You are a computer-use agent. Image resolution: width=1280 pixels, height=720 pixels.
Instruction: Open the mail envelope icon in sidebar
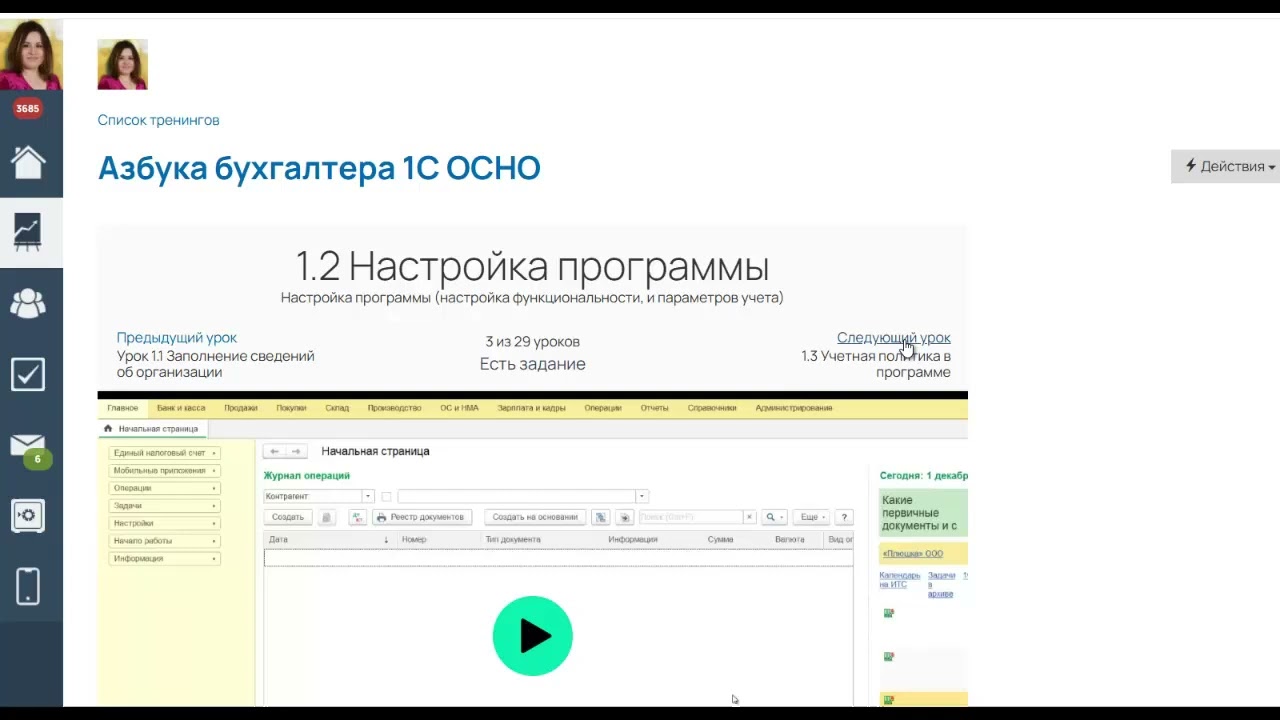point(28,445)
